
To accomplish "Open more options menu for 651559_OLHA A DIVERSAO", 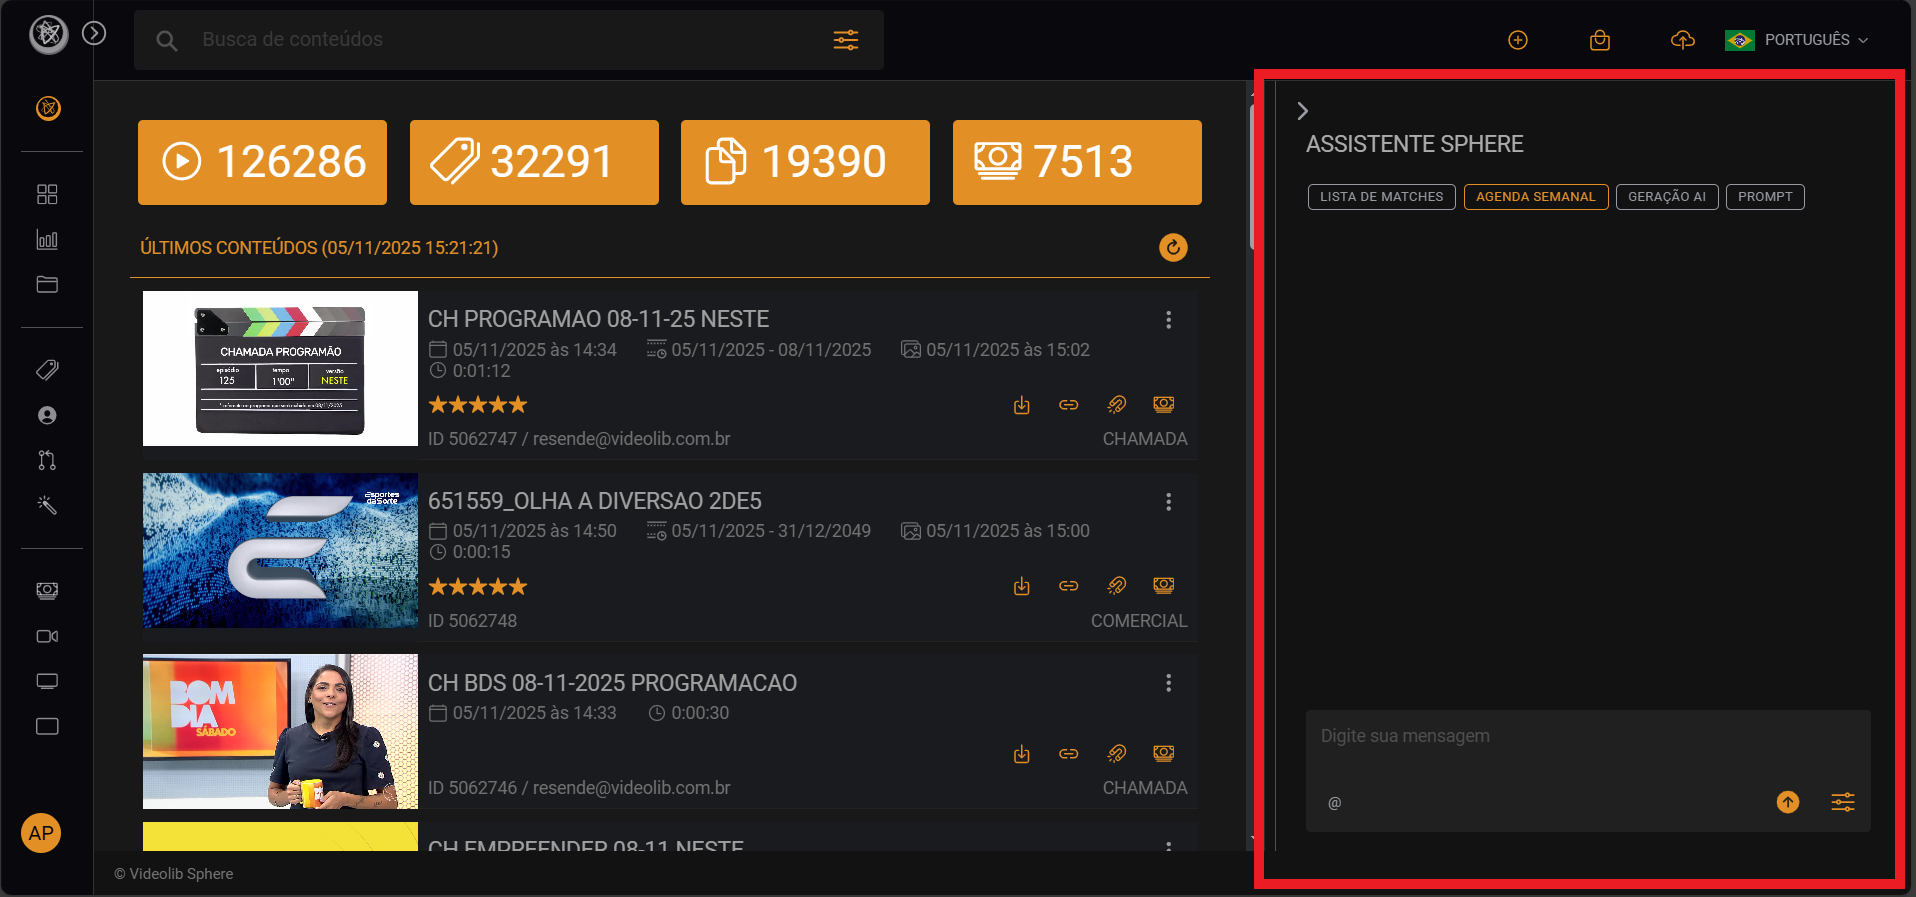I will tap(1168, 502).
